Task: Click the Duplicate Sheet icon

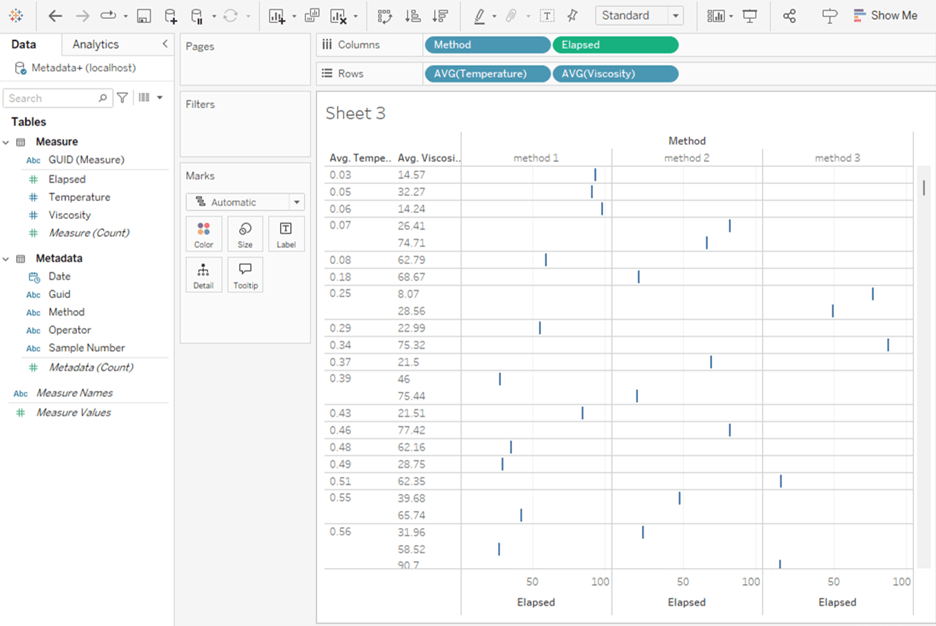Action: point(313,15)
